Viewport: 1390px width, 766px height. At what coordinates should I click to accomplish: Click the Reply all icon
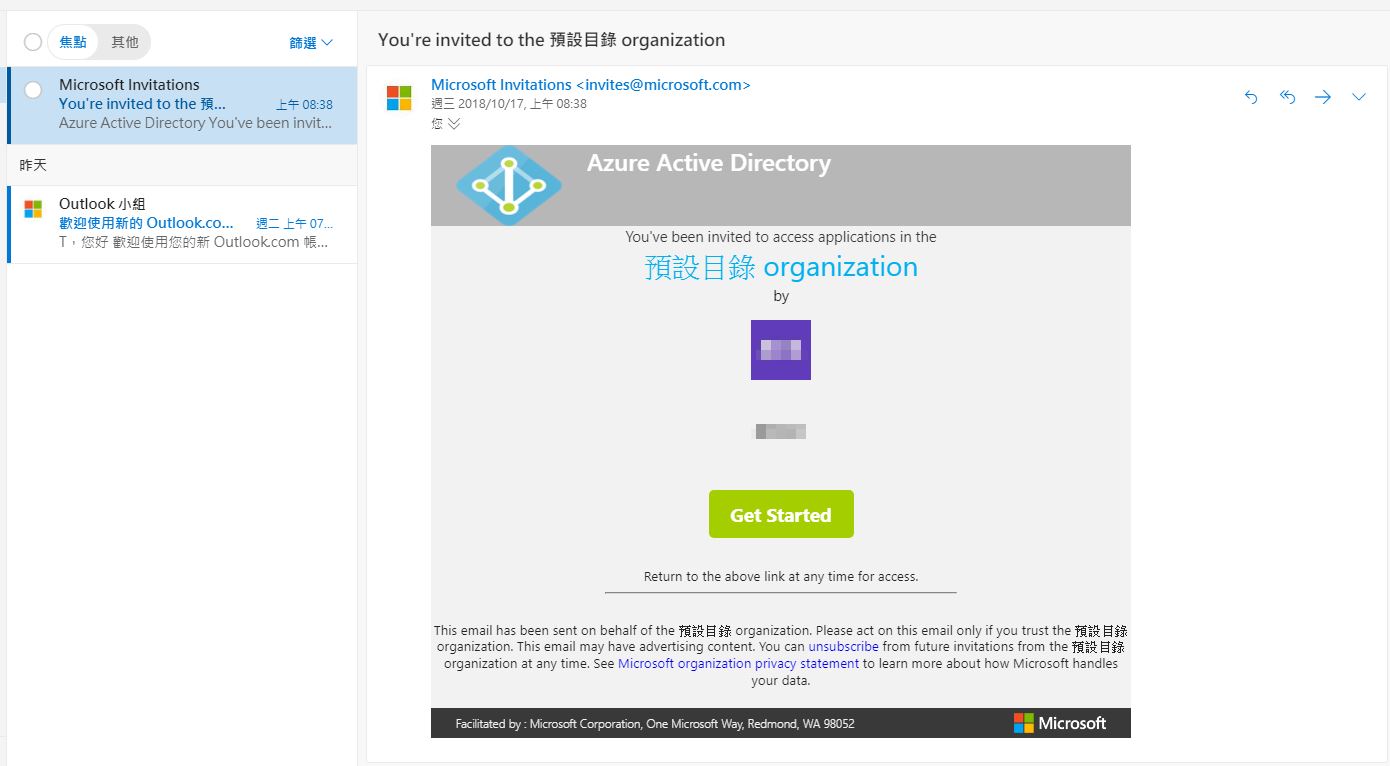pos(1287,97)
